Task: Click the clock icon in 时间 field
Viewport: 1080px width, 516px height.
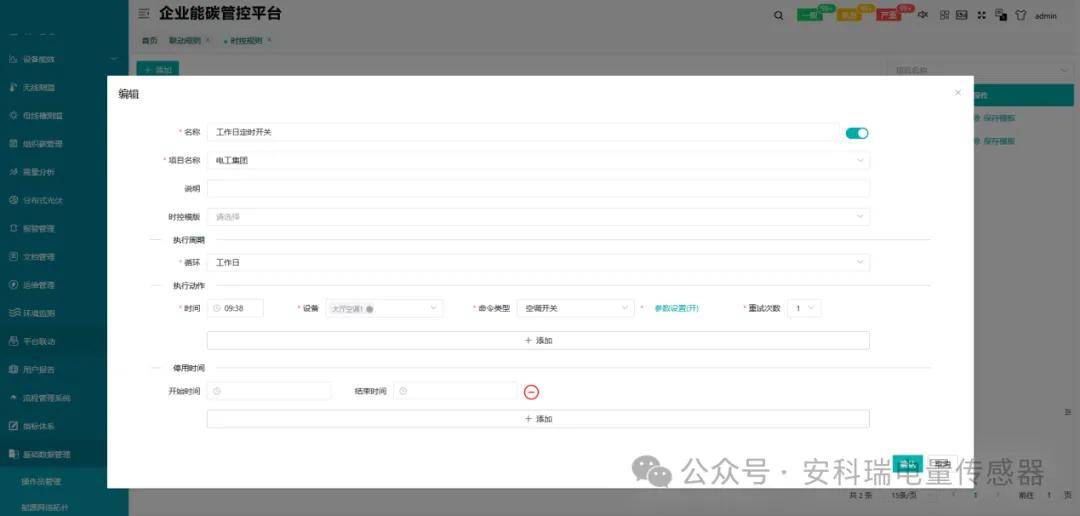Action: 217,309
